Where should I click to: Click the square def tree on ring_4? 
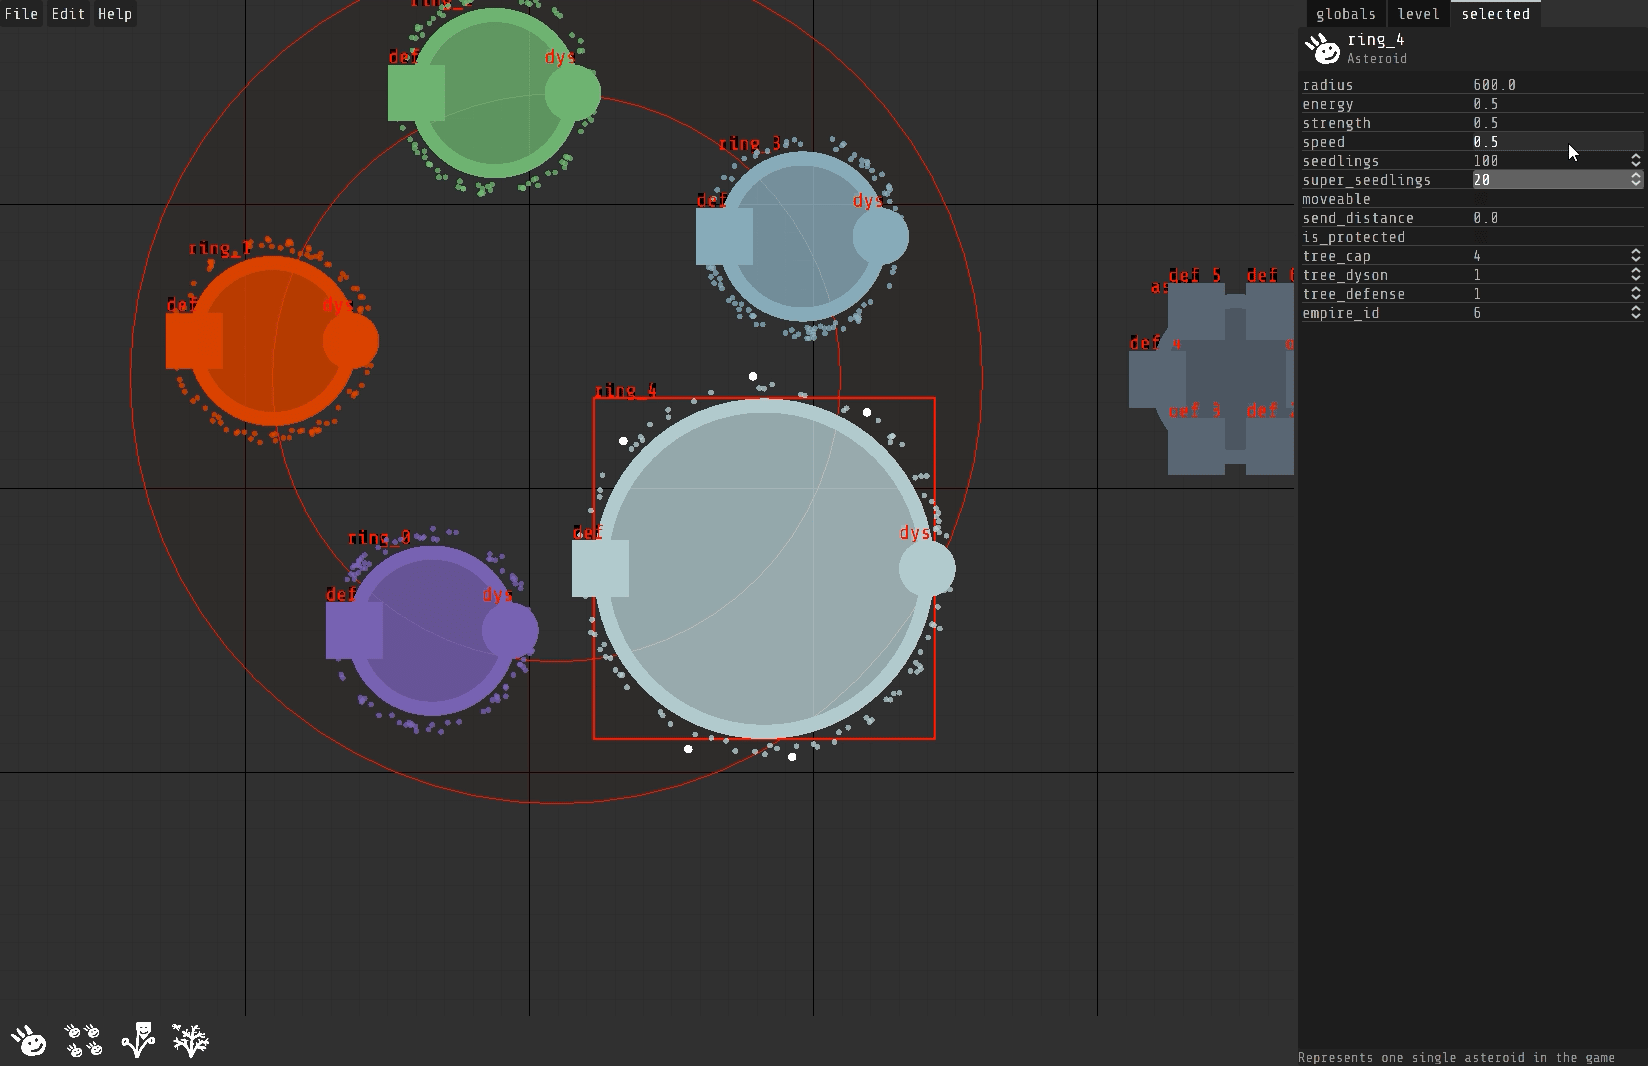click(x=600, y=568)
